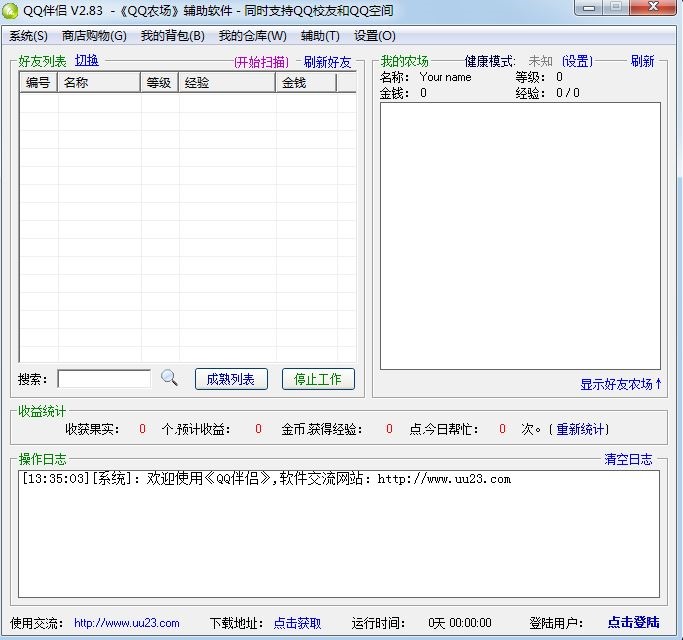Open the 系统(S) menu
This screenshot has height=640, width=683.
pyautogui.click(x=28, y=36)
